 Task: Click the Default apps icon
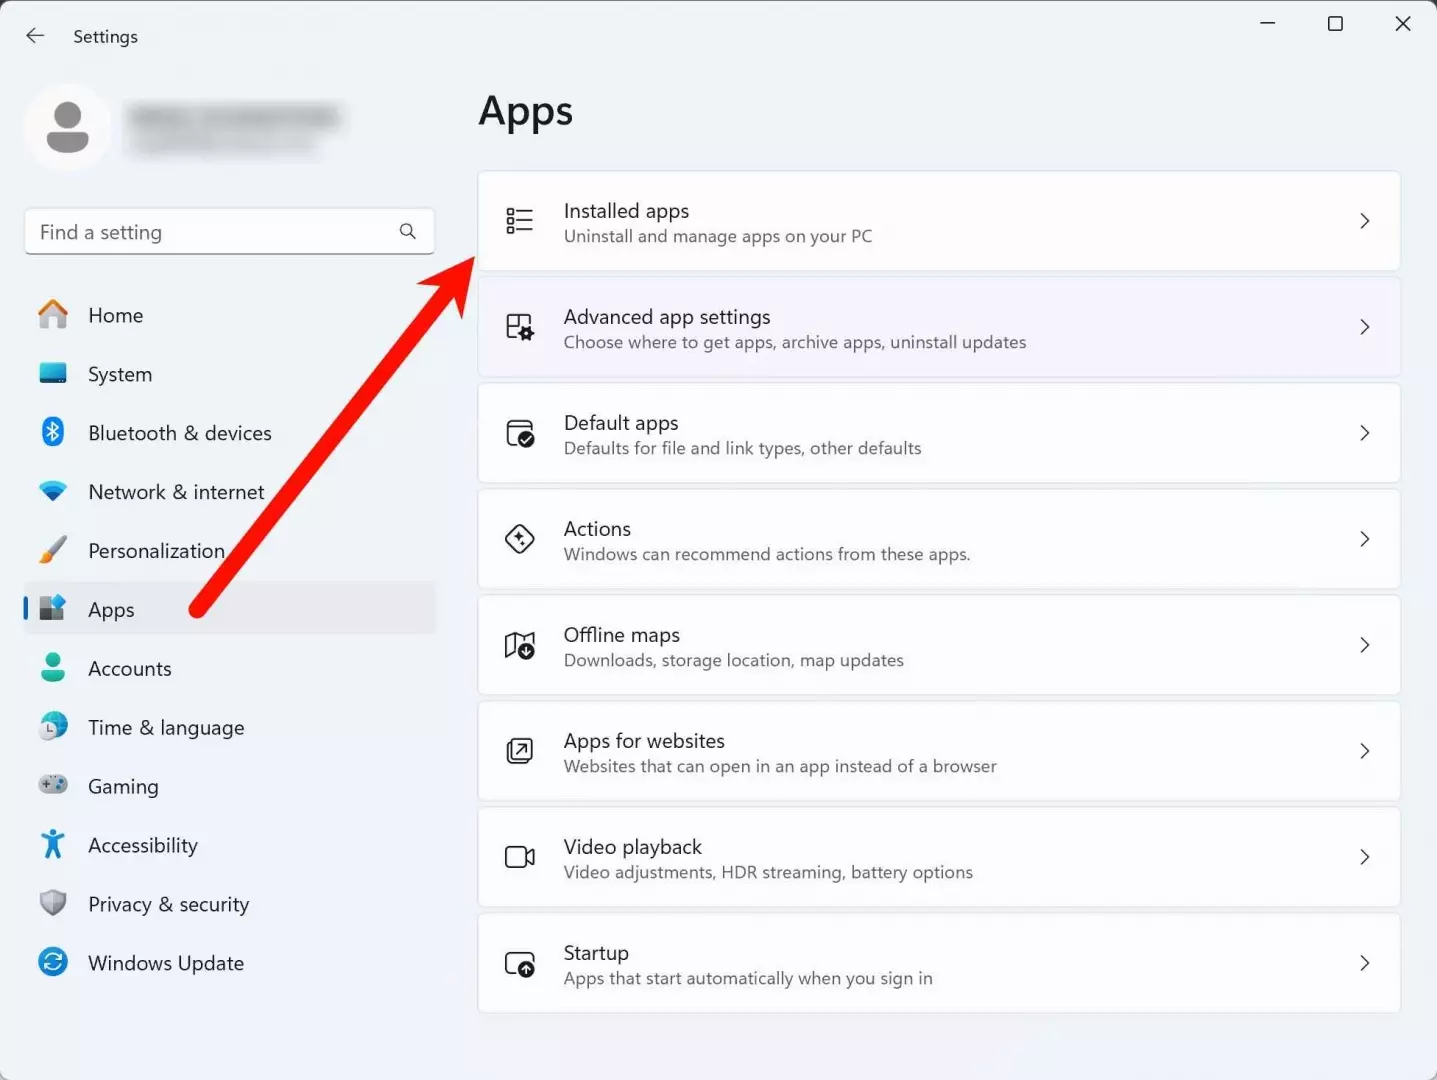pyautogui.click(x=520, y=433)
